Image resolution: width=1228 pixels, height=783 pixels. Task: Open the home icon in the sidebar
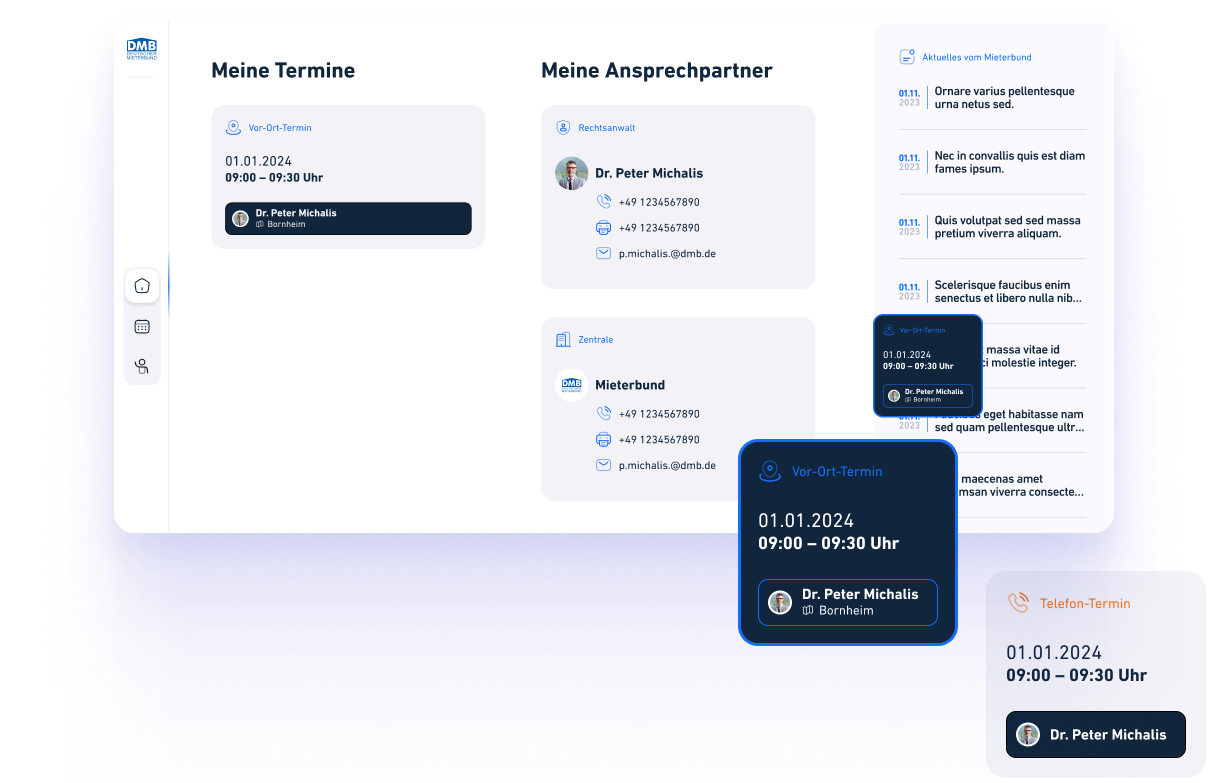click(142, 286)
